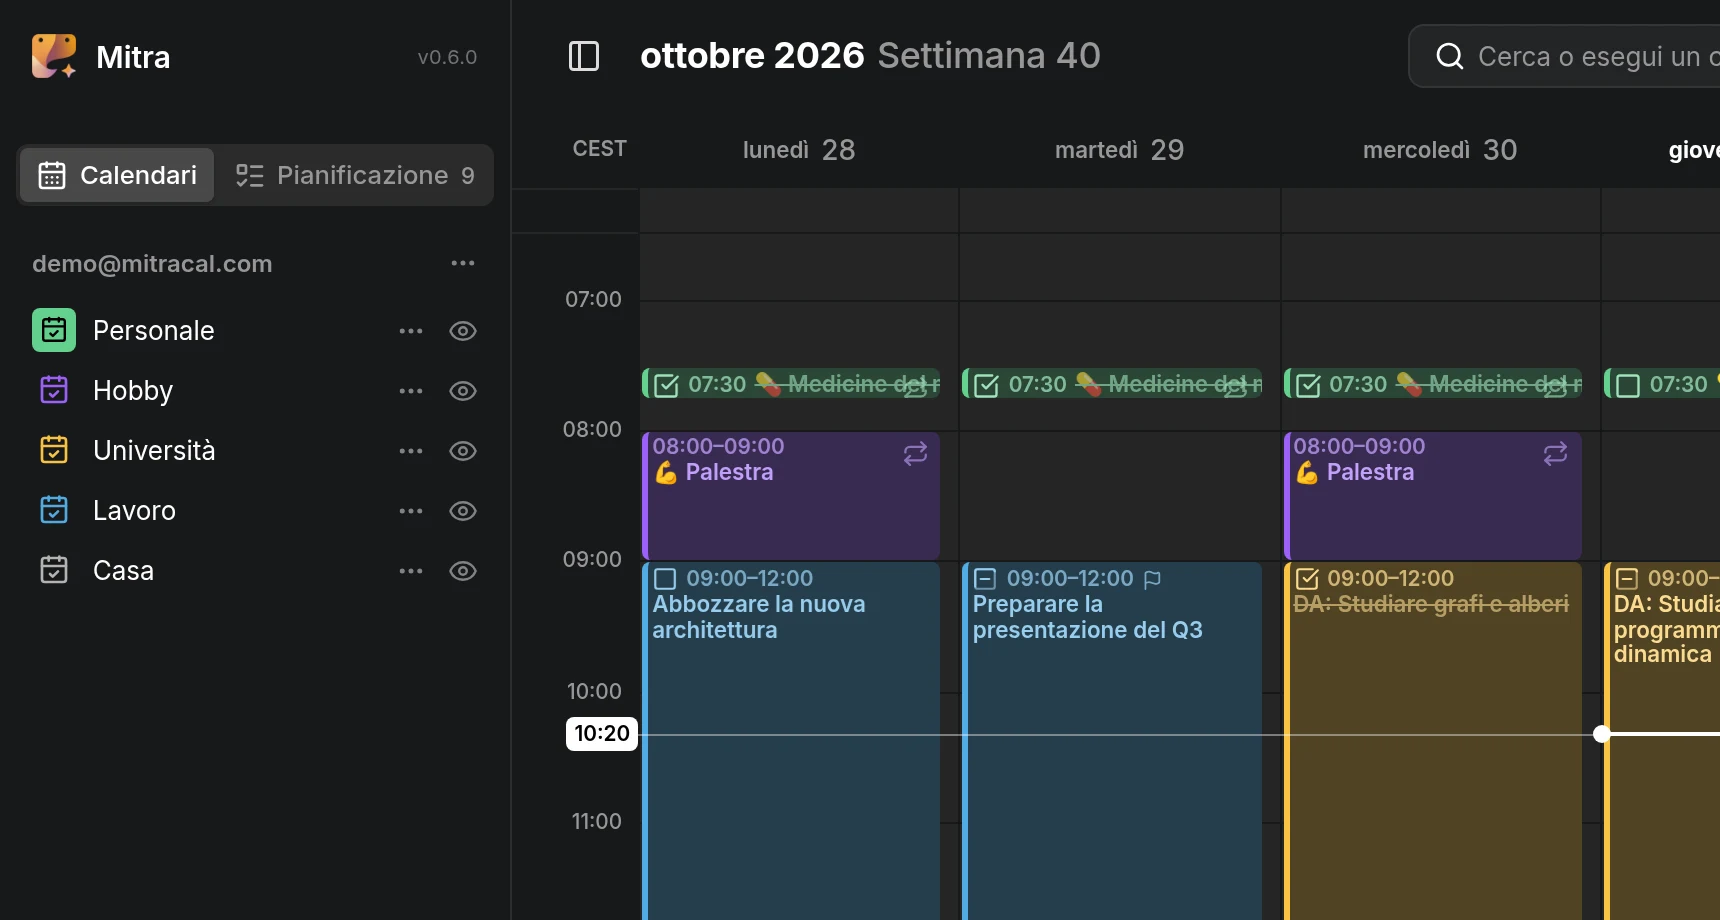Check Thursday's 07:30 task checkbox
The image size is (1720, 920).
(x=1628, y=385)
